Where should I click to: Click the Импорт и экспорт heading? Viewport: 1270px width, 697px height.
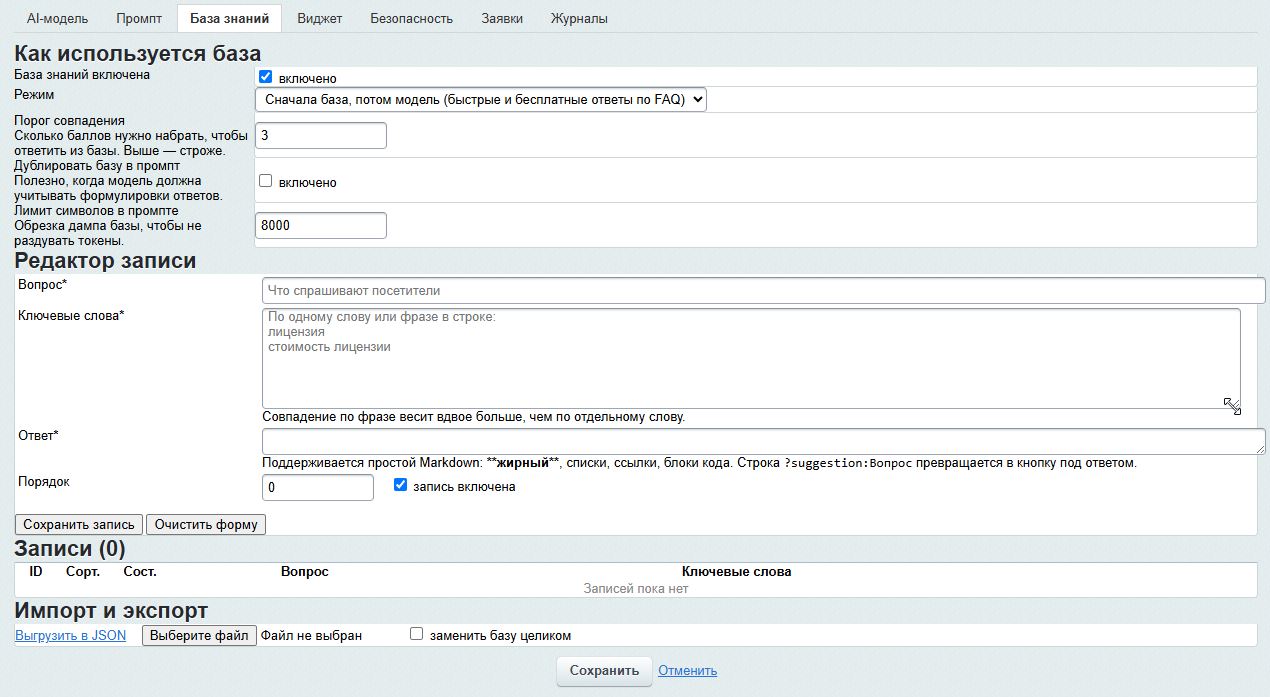pos(111,611)
